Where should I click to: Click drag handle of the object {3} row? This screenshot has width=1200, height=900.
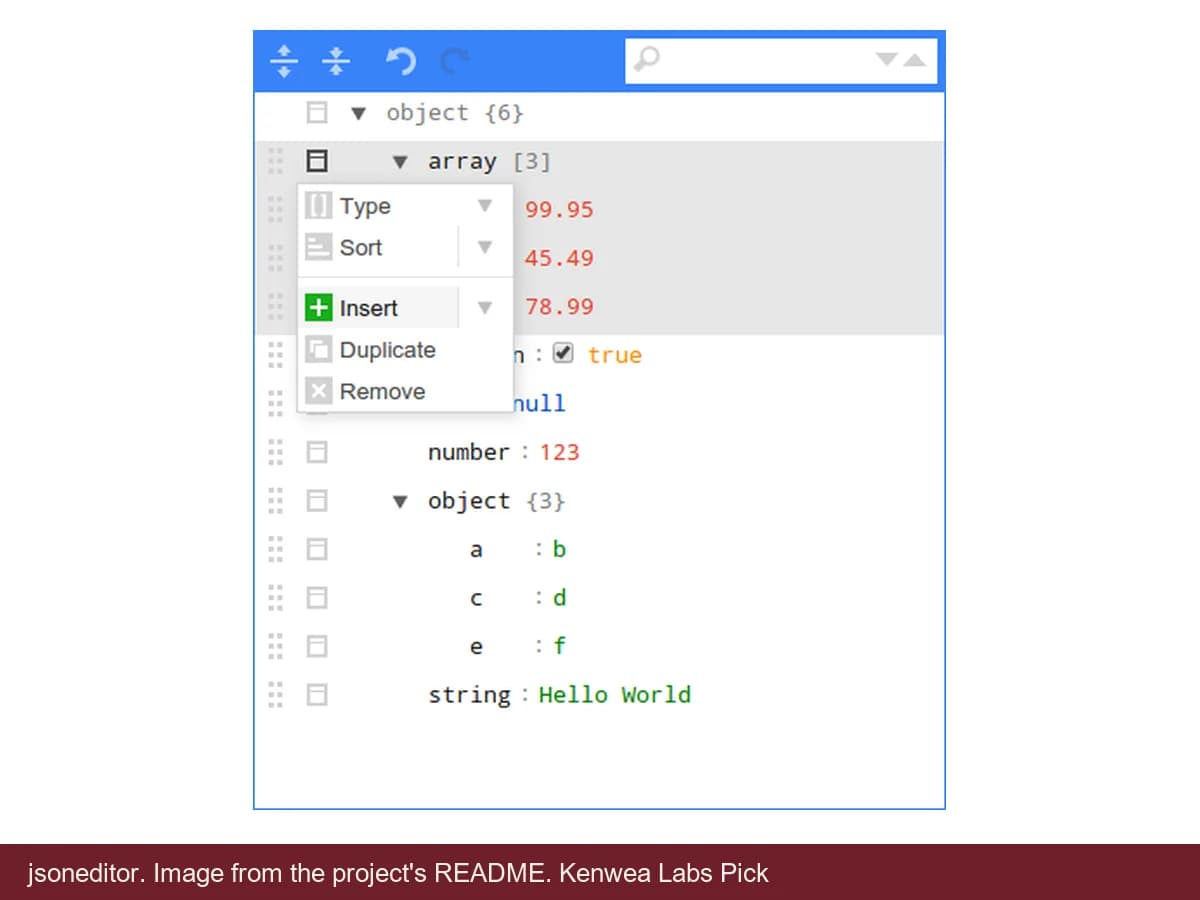click(x=276, y=501)
